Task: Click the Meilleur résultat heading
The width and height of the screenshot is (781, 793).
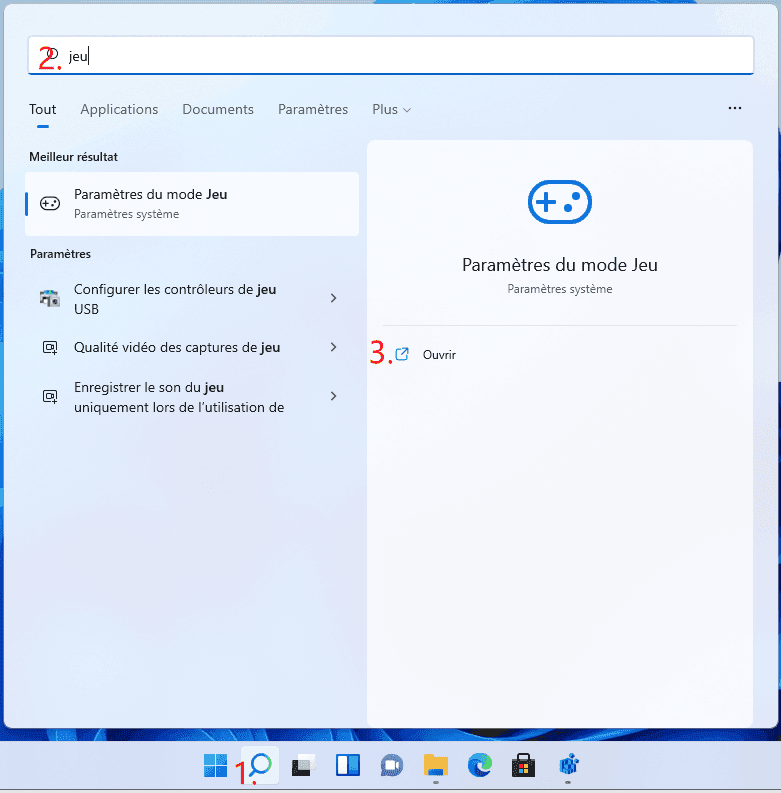Action: click(x=73, y=157)
